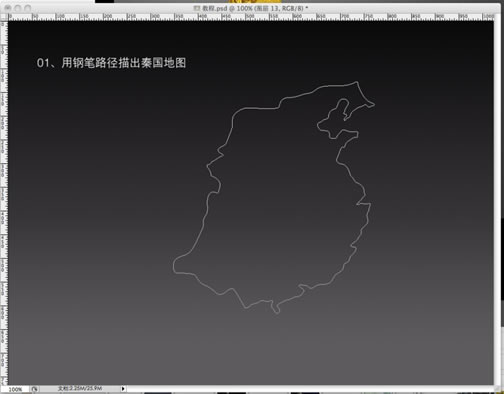Click the 100% zoom level field
This screenshot has width=504, height=394.
pyautogui.click(x=15, y=389)
